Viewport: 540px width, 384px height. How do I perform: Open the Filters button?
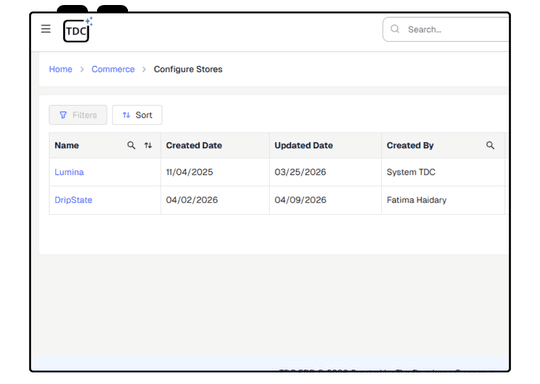[x=78, y=115]
